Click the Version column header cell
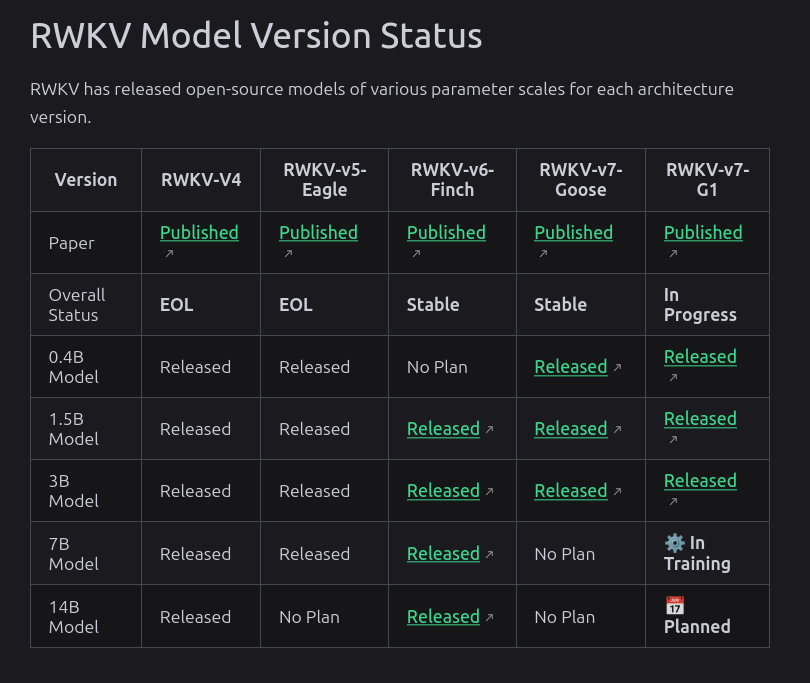Viewport: 810px width, 683px height. click(86, 180)
